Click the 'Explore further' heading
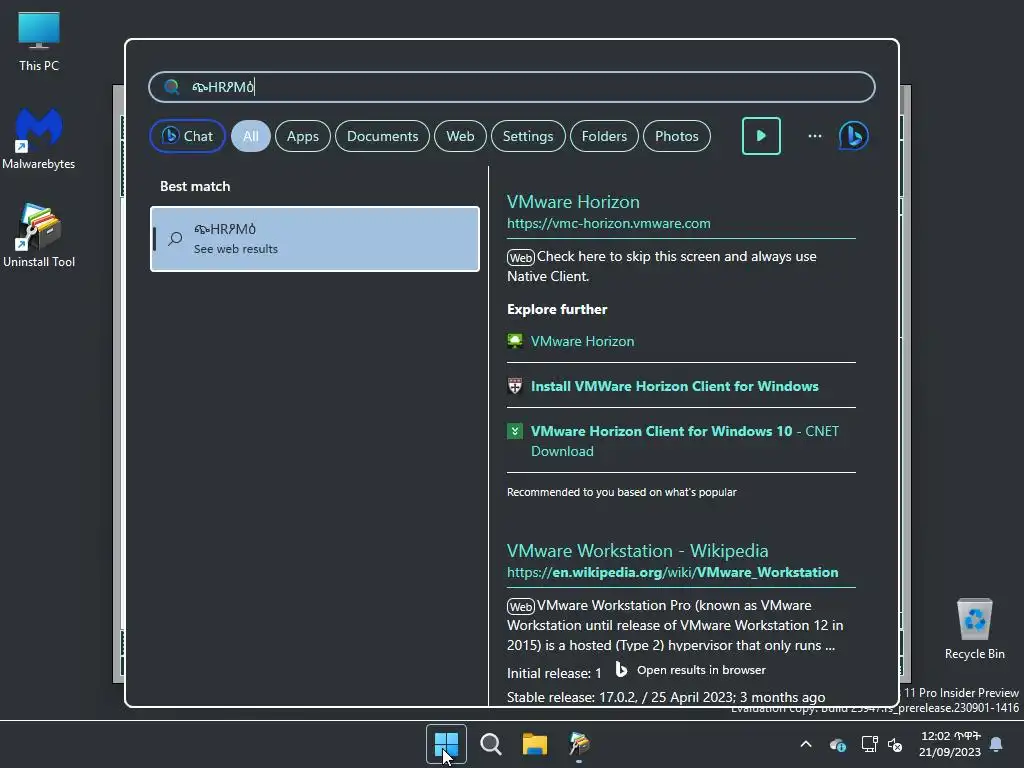Screen dimensions: 1024x768 pyautogui.click(x=557, y=309)
